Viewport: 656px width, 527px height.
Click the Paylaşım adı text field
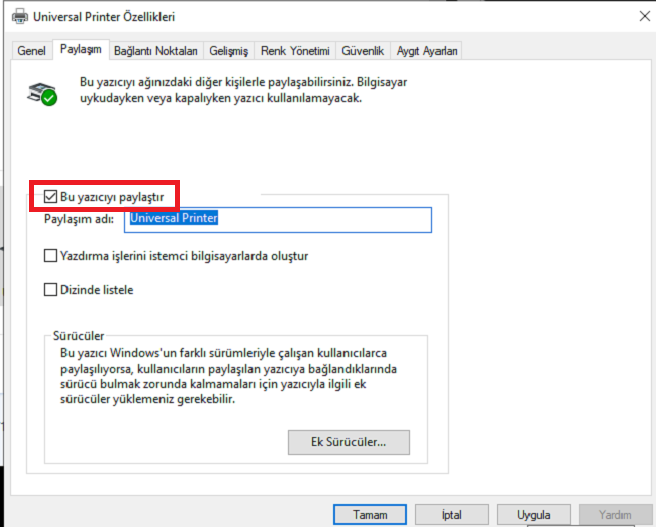pos(278,220)
